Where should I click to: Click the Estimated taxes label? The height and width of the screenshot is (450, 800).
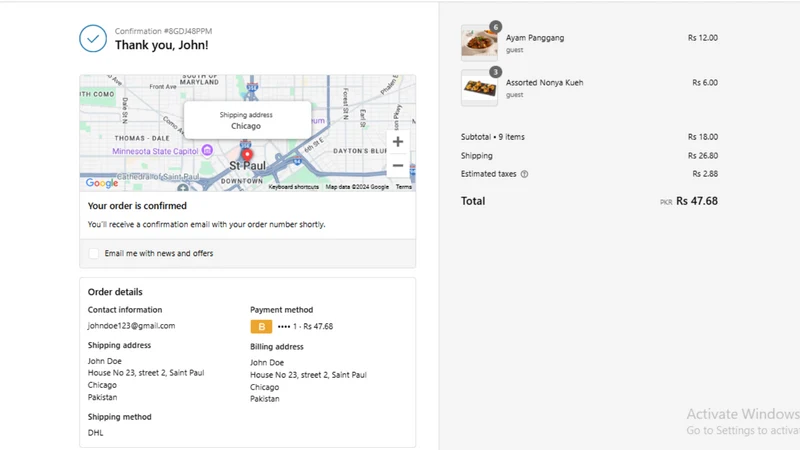(488, 174)
